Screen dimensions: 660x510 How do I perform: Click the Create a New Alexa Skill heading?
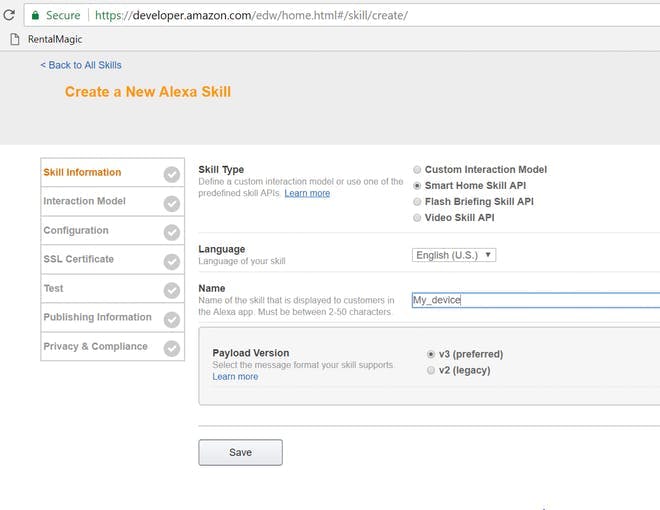pyautogui.click(x=148, y=92)
